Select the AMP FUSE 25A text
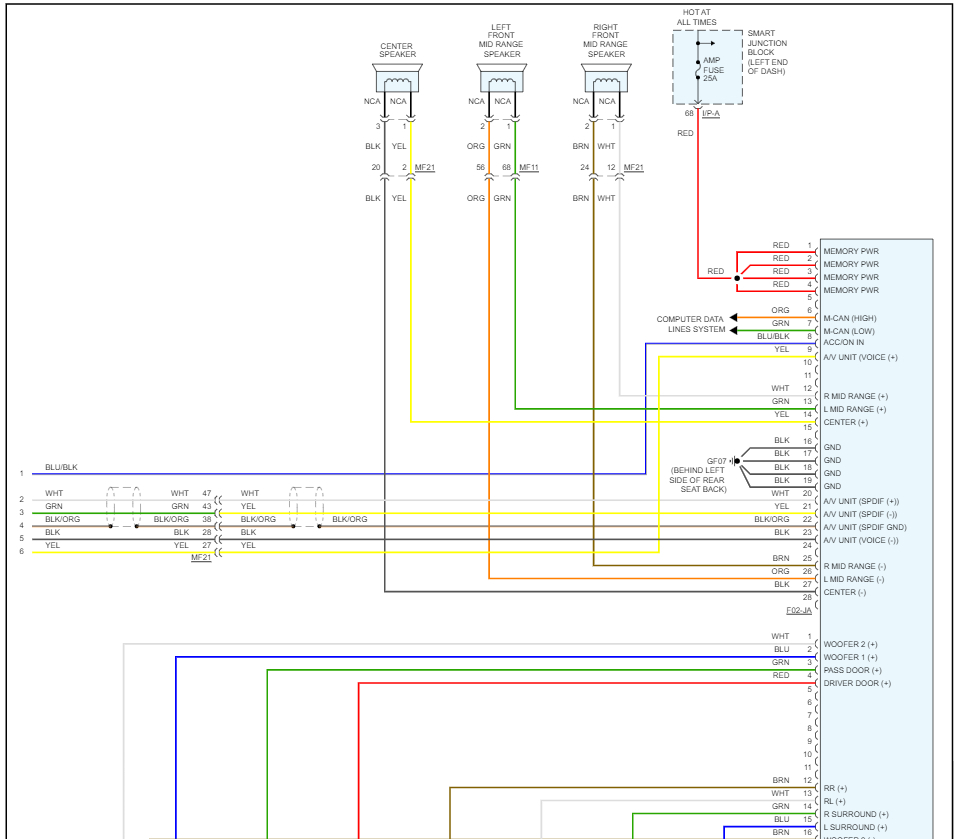This screenshot has height=839, width=959. click(713, 69)
